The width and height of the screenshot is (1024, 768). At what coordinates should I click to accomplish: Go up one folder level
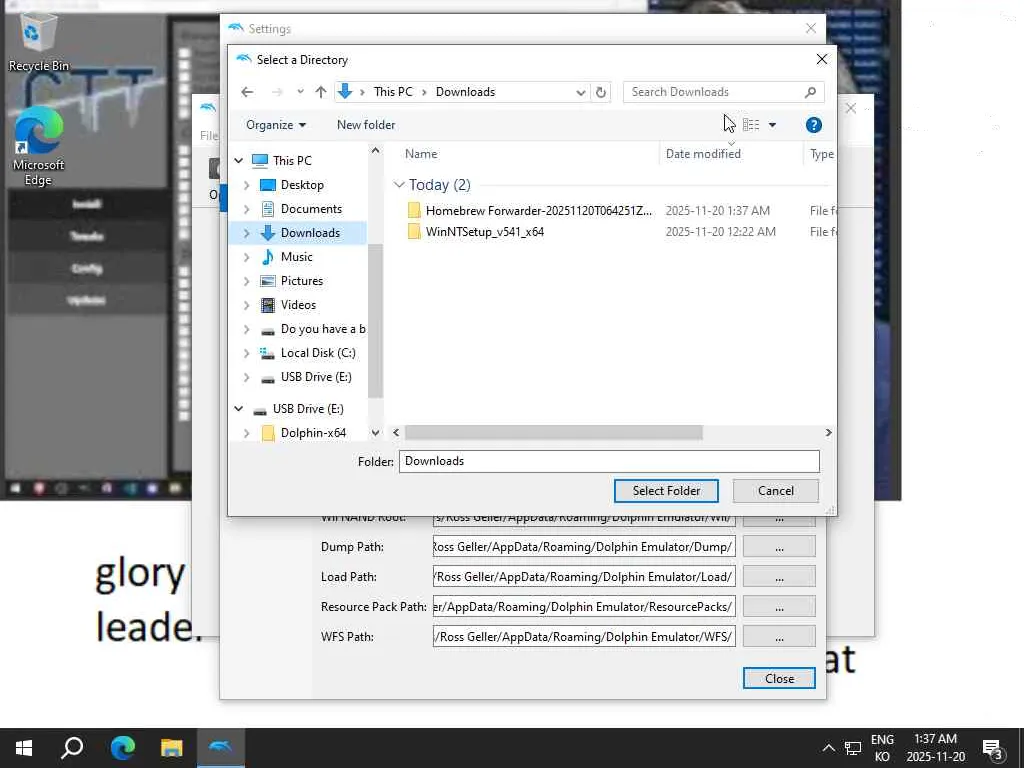coord(321,92)
